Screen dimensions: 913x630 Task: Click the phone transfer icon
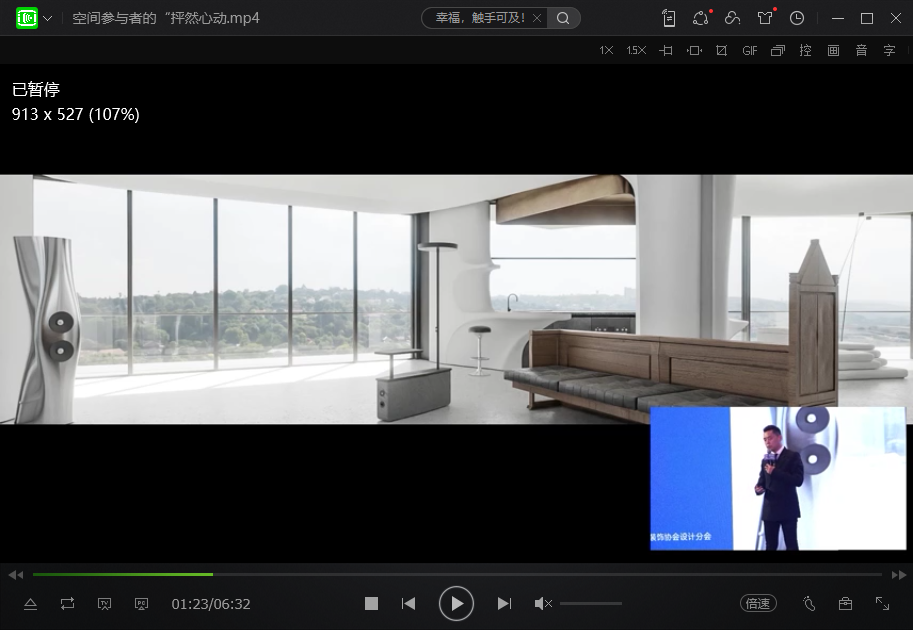coord(669,18)
